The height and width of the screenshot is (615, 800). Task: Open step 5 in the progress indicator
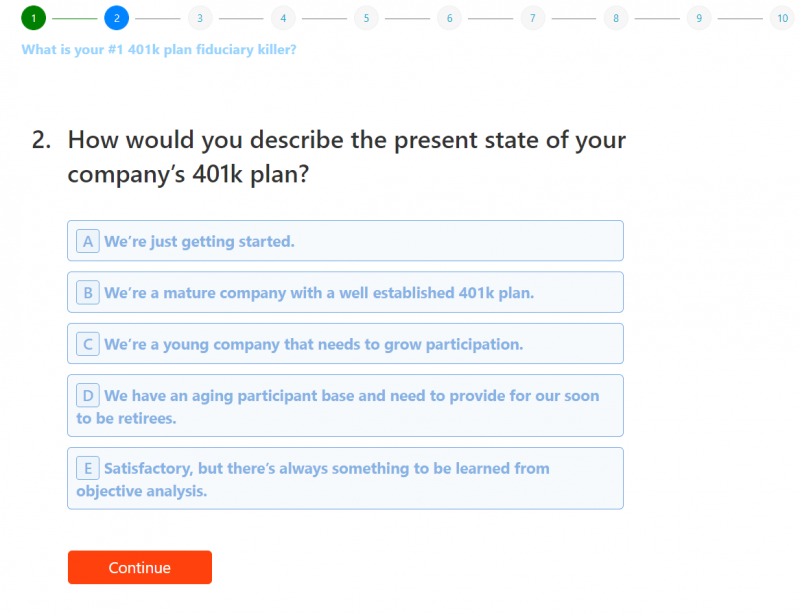366,18
